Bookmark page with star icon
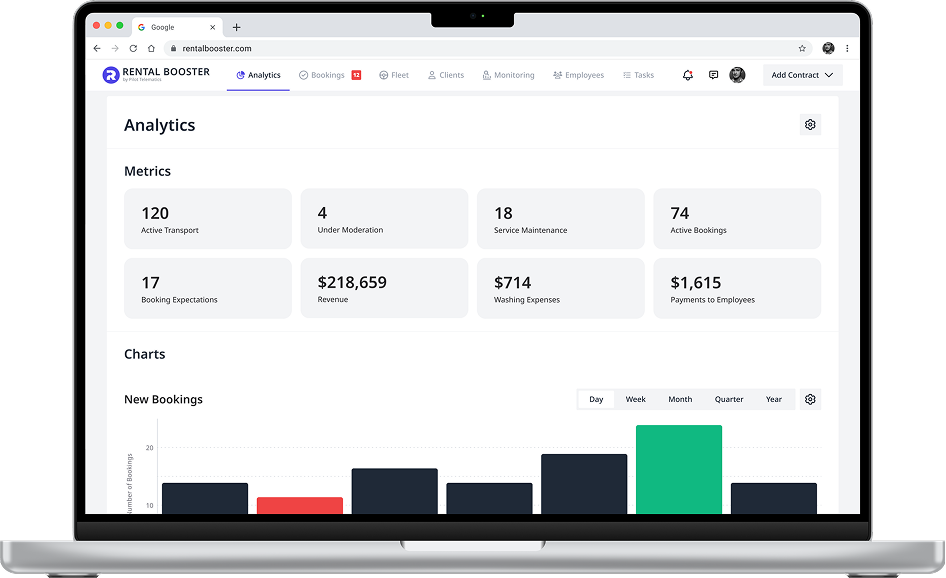946x578 pixels. pos(802,48)
